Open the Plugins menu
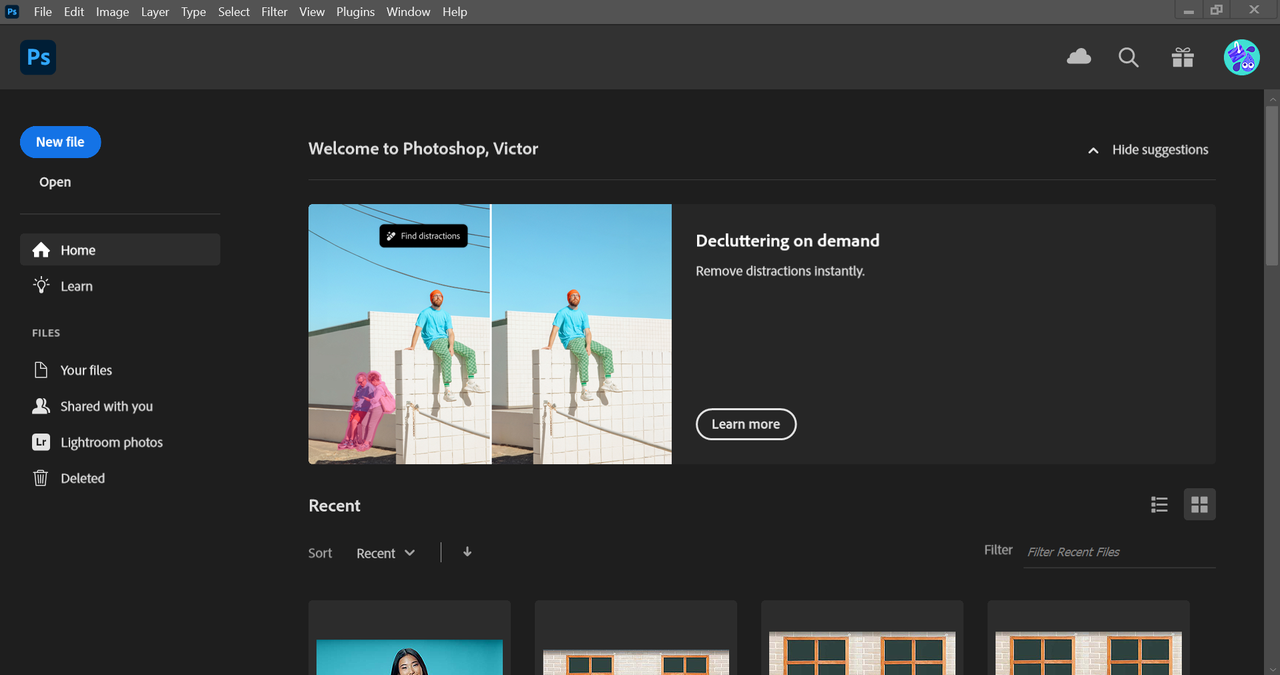This screenshot has height=675, width=1280. tap(355, 12)
